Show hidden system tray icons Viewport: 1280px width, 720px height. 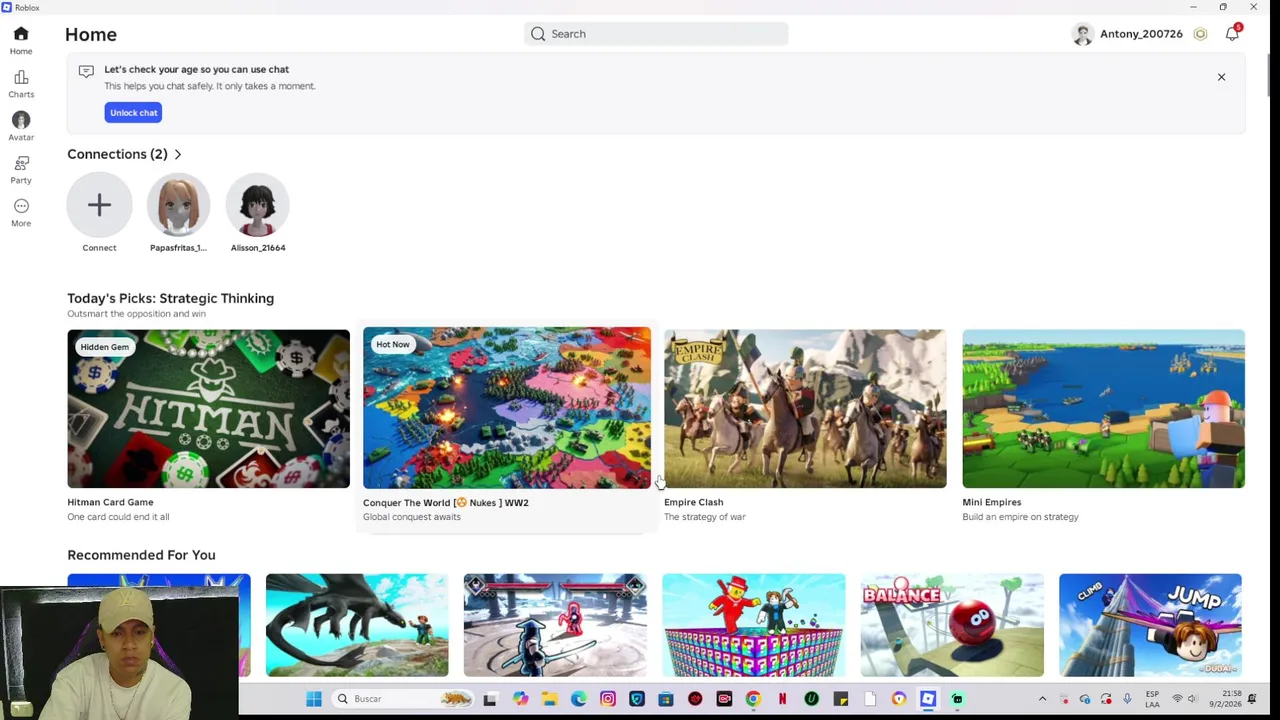point(1042,699)
